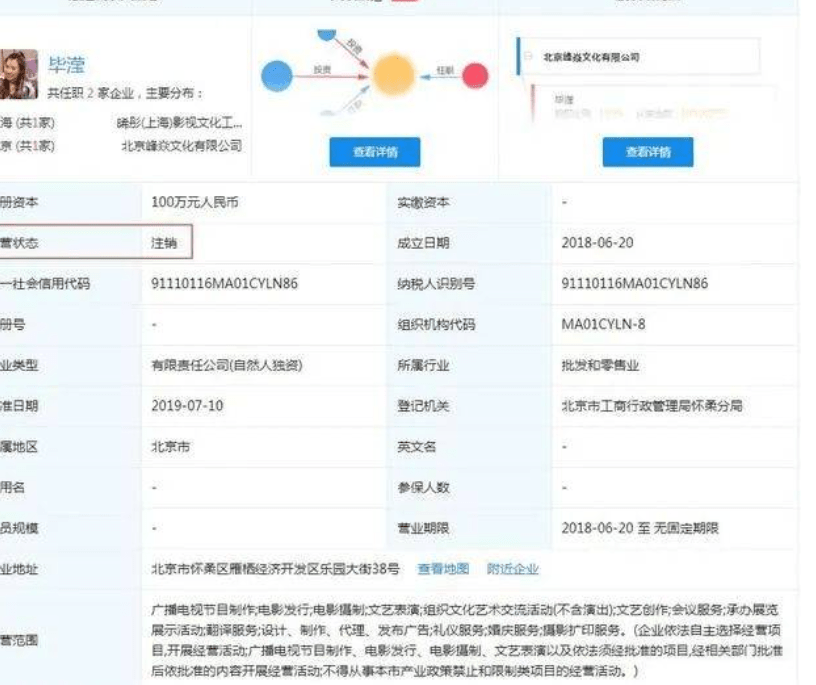Click the 有限责任公司(自然人独资) company type cell
The width and height of the screenshot is (816, 685).
[226, 366]
